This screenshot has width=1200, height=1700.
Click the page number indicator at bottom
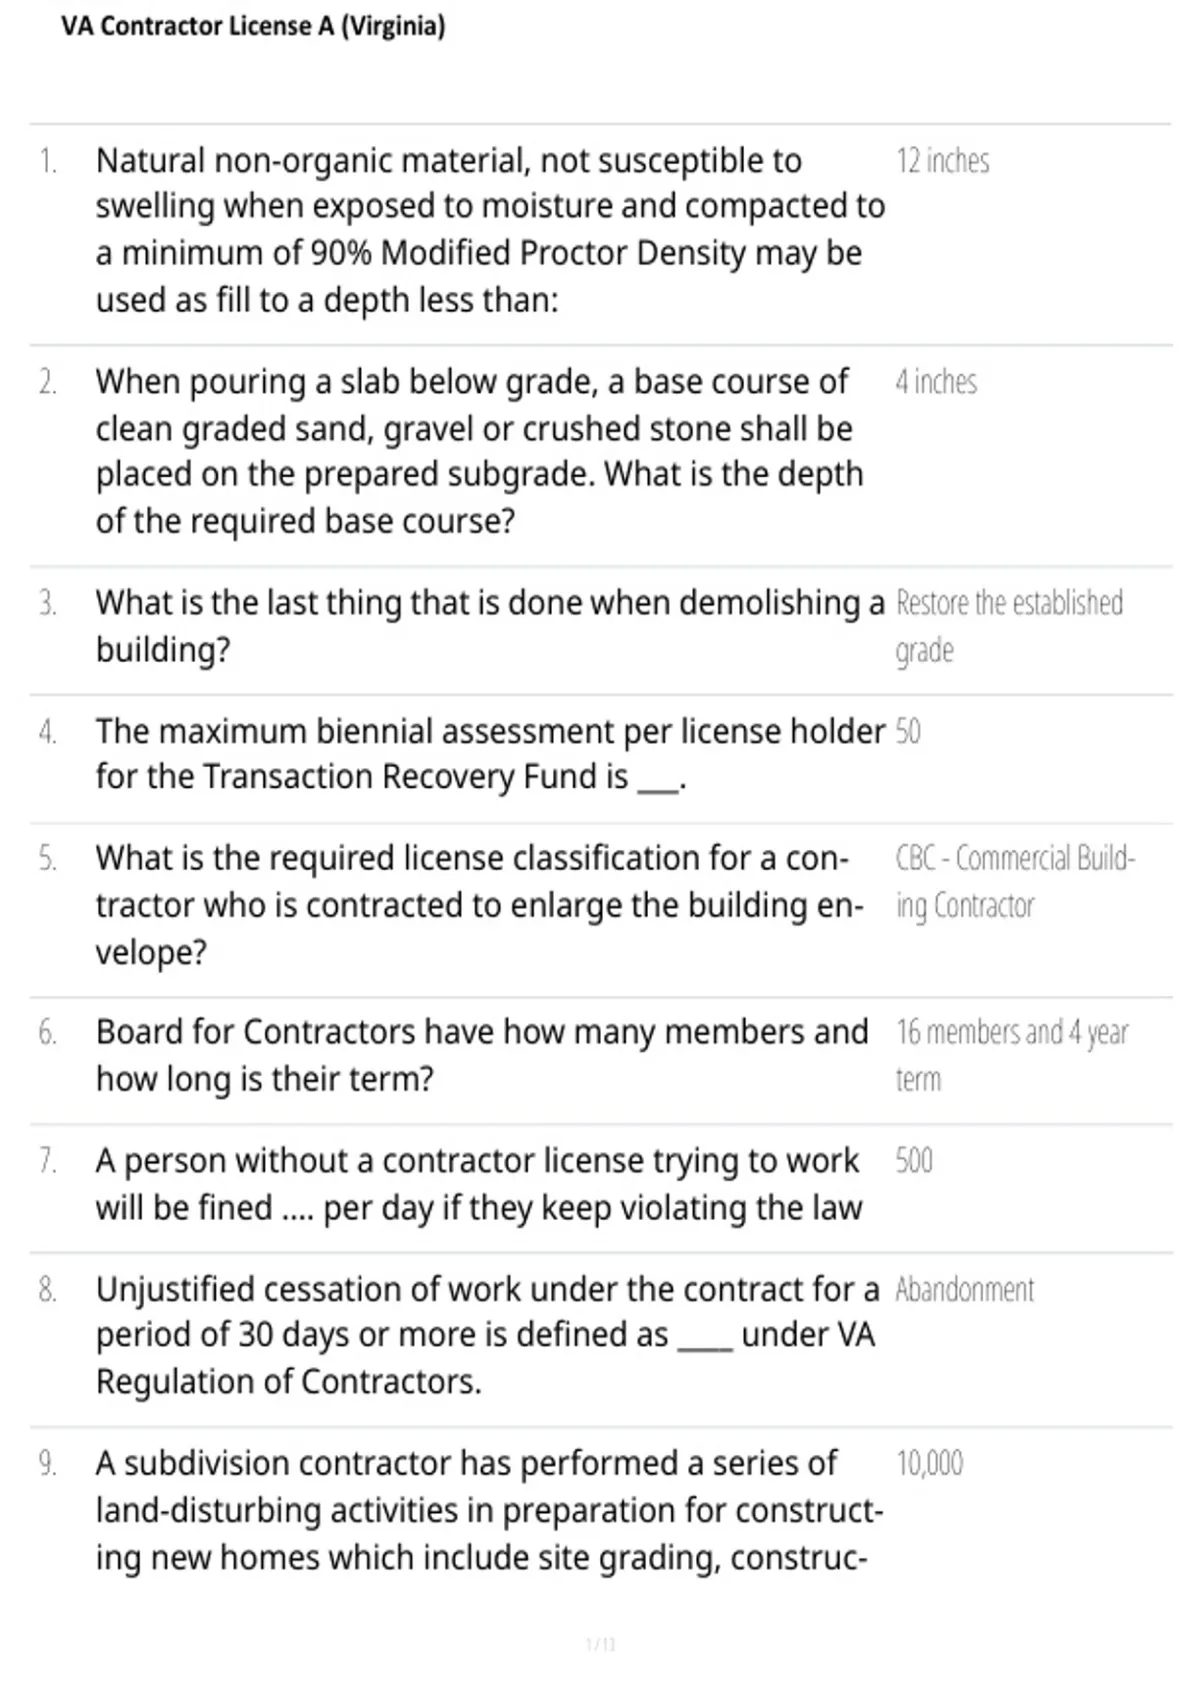(x=600, y=1644)
